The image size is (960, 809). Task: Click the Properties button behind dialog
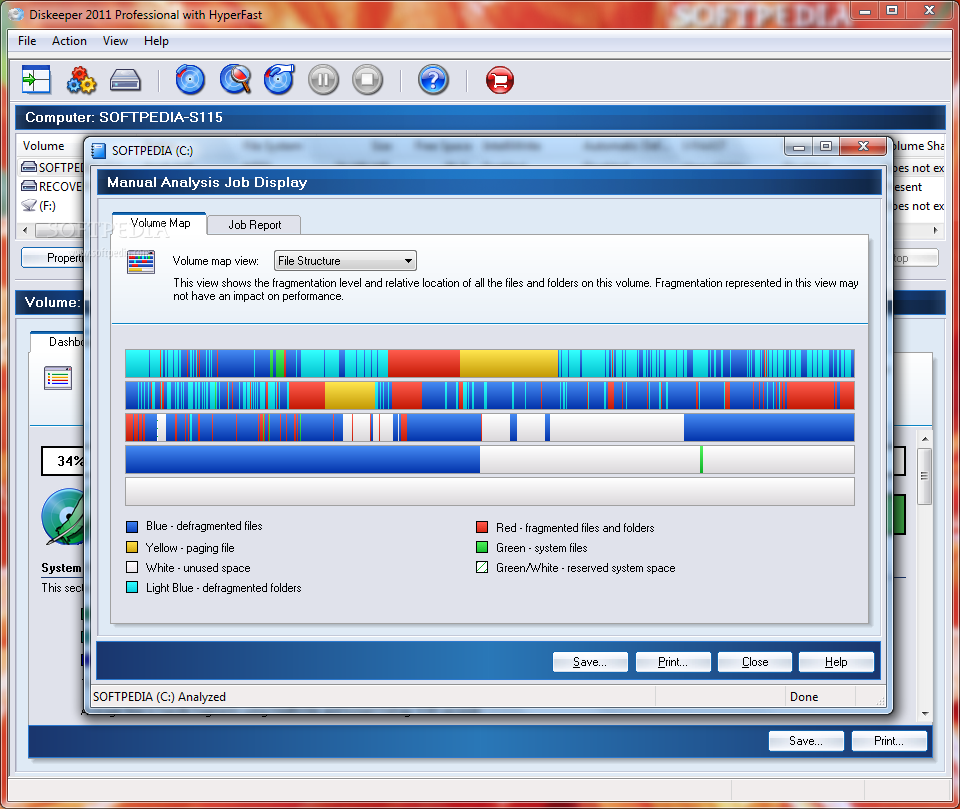[x=53, y=258]
